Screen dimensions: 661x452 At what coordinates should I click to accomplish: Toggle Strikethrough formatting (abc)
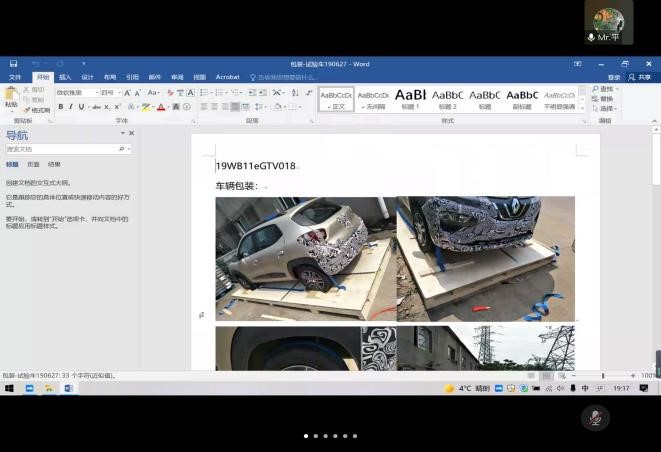point(97,107)
